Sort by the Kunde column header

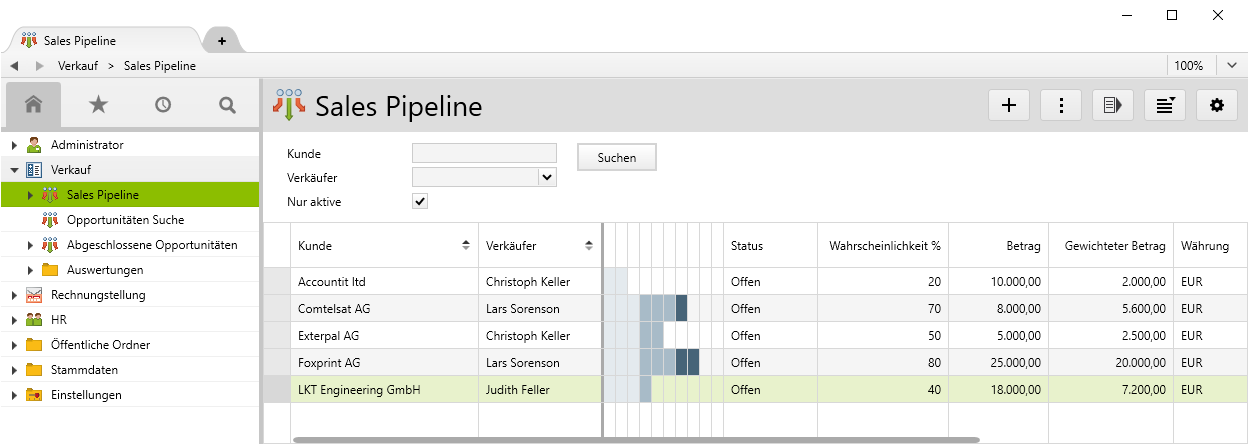[384, 245]
